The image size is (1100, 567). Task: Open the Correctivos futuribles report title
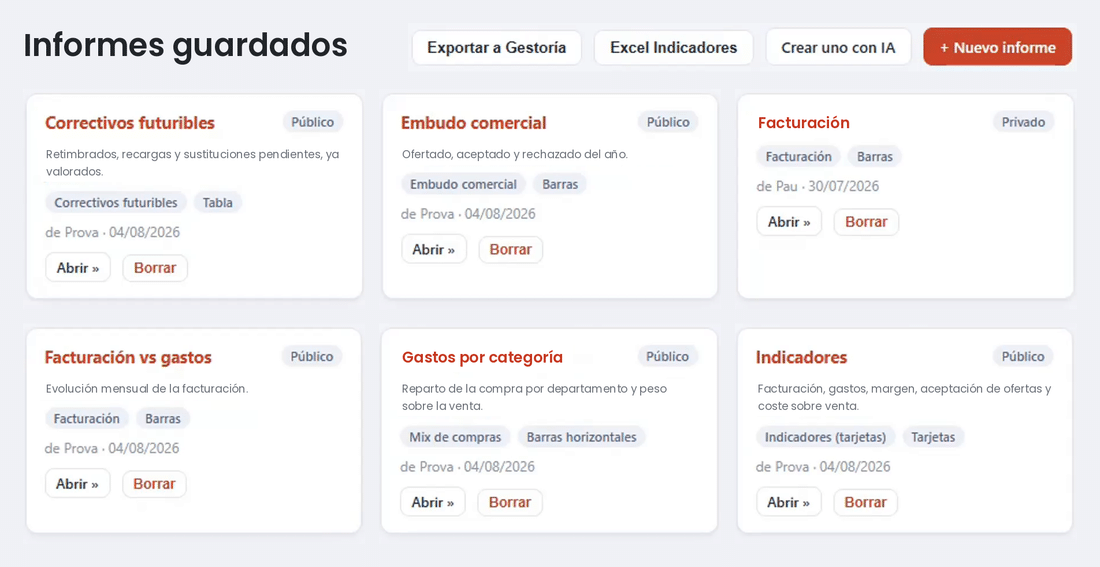tap(130, 123)
